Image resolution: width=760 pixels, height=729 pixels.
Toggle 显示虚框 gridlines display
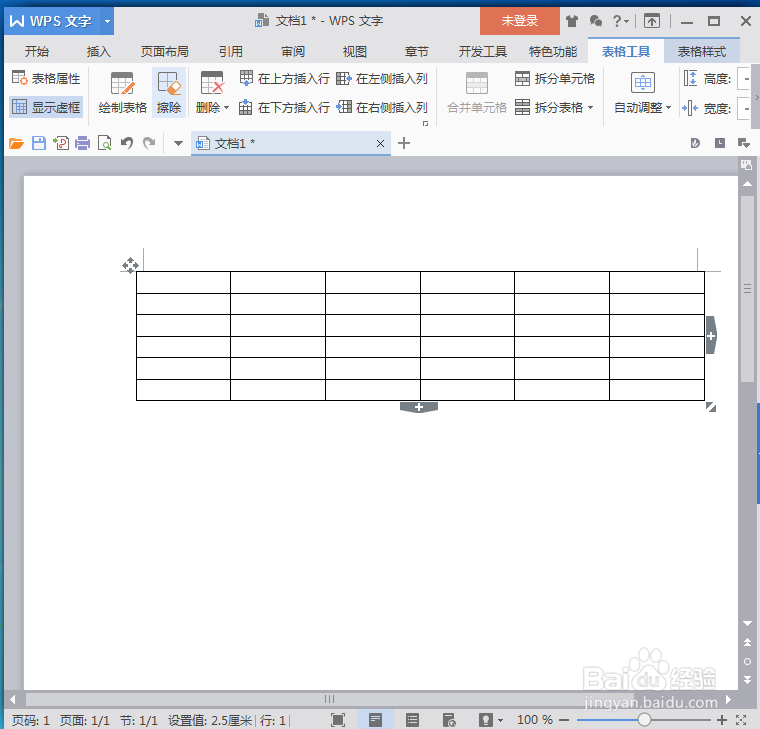[46, 107]
